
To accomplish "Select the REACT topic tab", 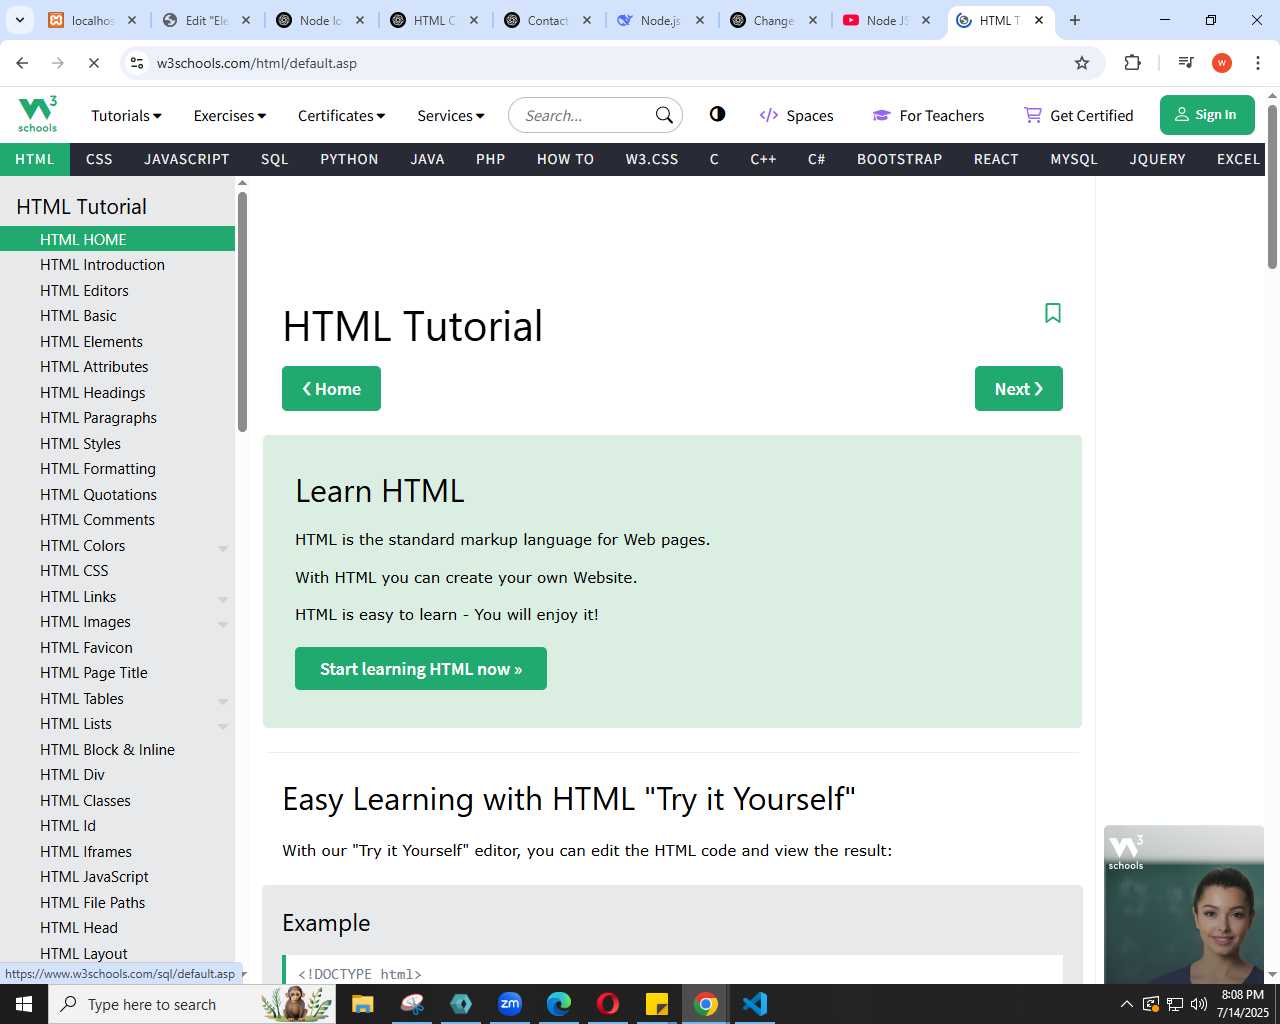I will [996, 159].
